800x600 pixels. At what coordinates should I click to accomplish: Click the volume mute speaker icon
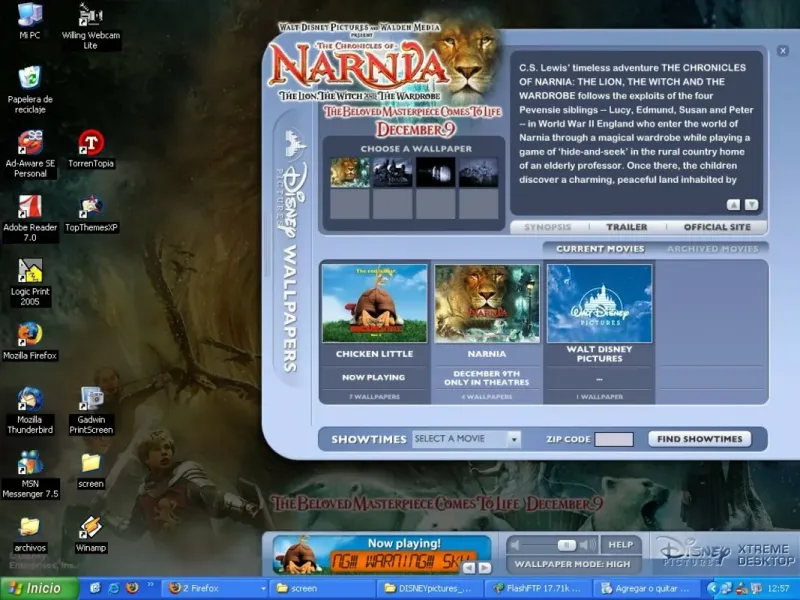pyautogui.click(x=515, y=545)
